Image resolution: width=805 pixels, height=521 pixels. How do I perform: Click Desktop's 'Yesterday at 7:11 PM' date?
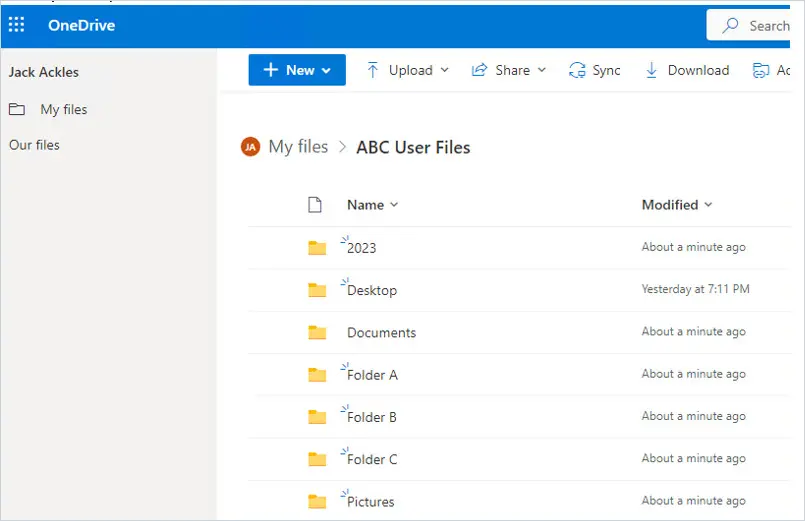click(695, 289)
